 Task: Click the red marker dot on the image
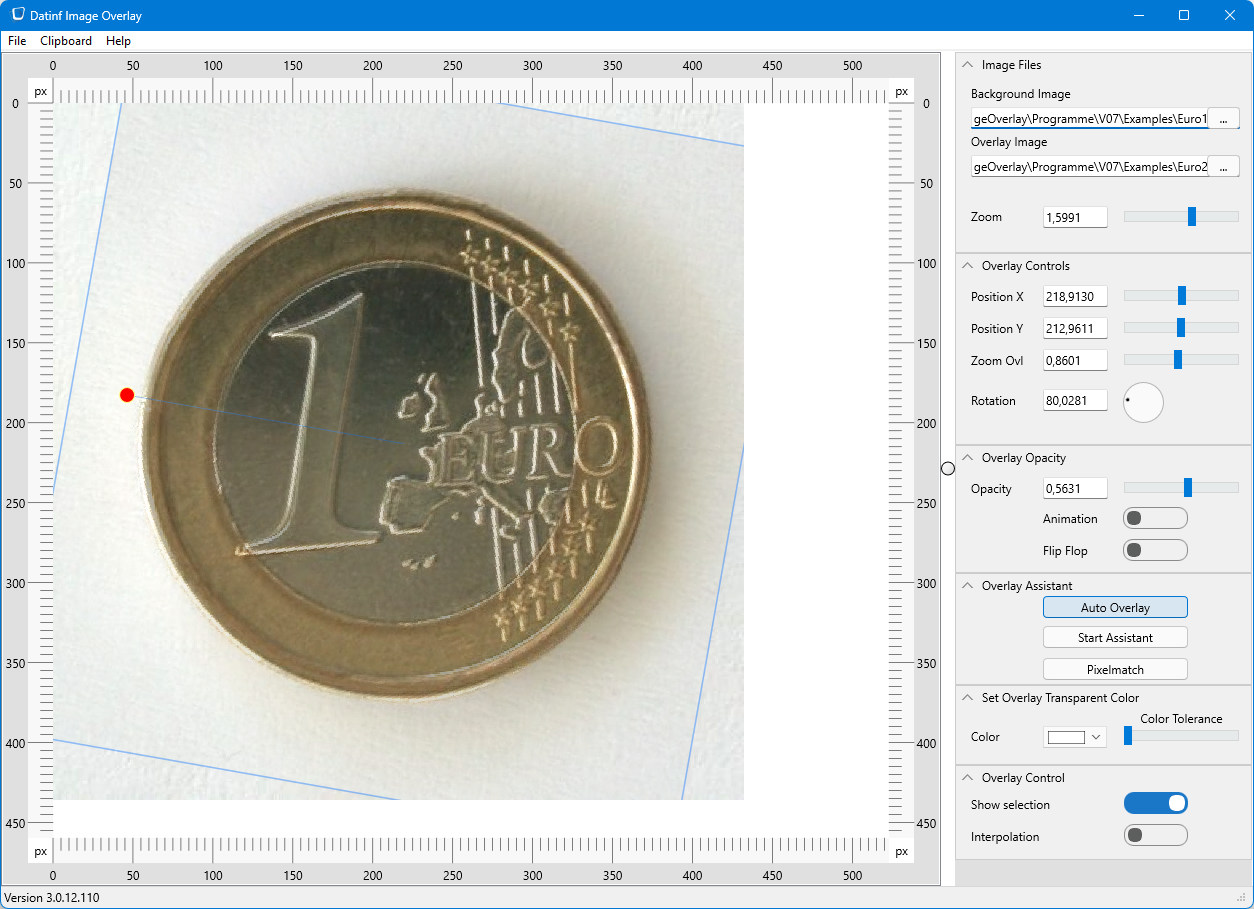tap(126, 394)
